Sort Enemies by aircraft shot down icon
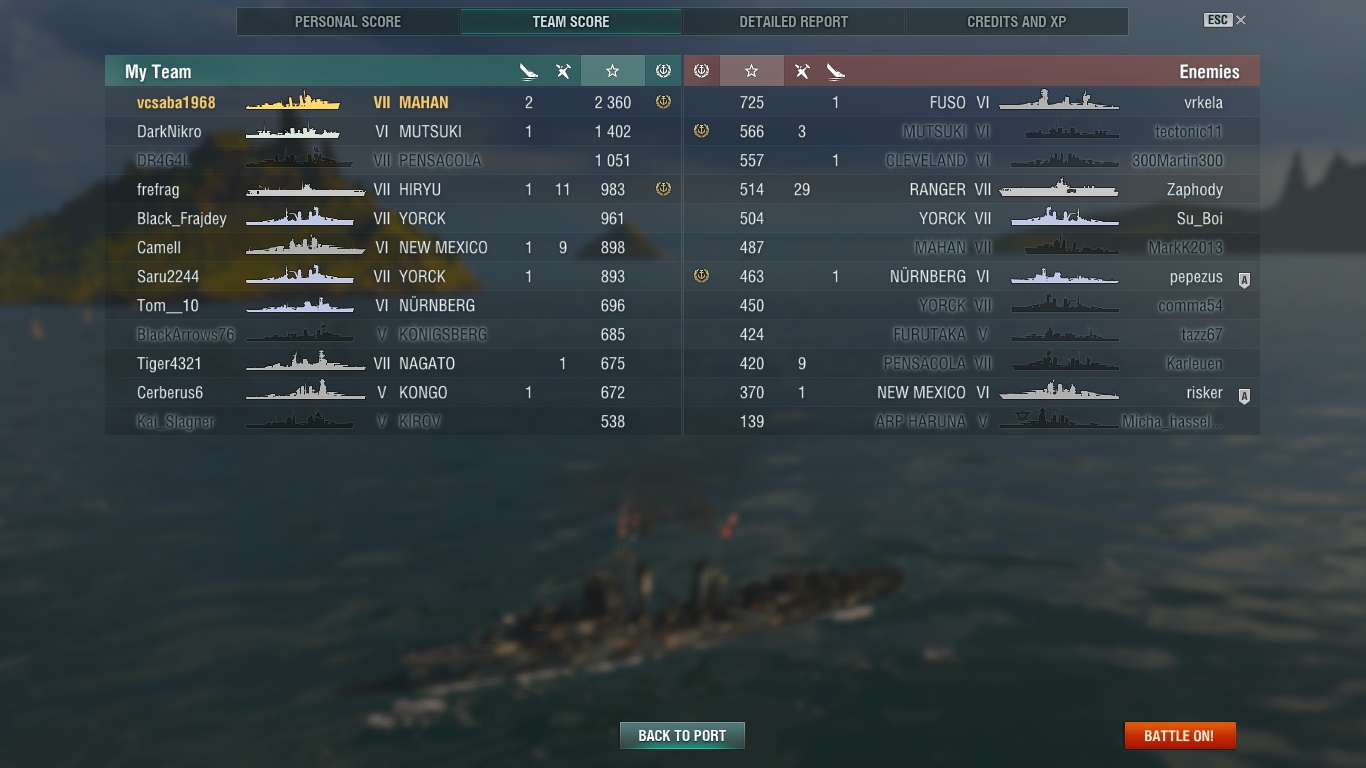 [802, 71]
